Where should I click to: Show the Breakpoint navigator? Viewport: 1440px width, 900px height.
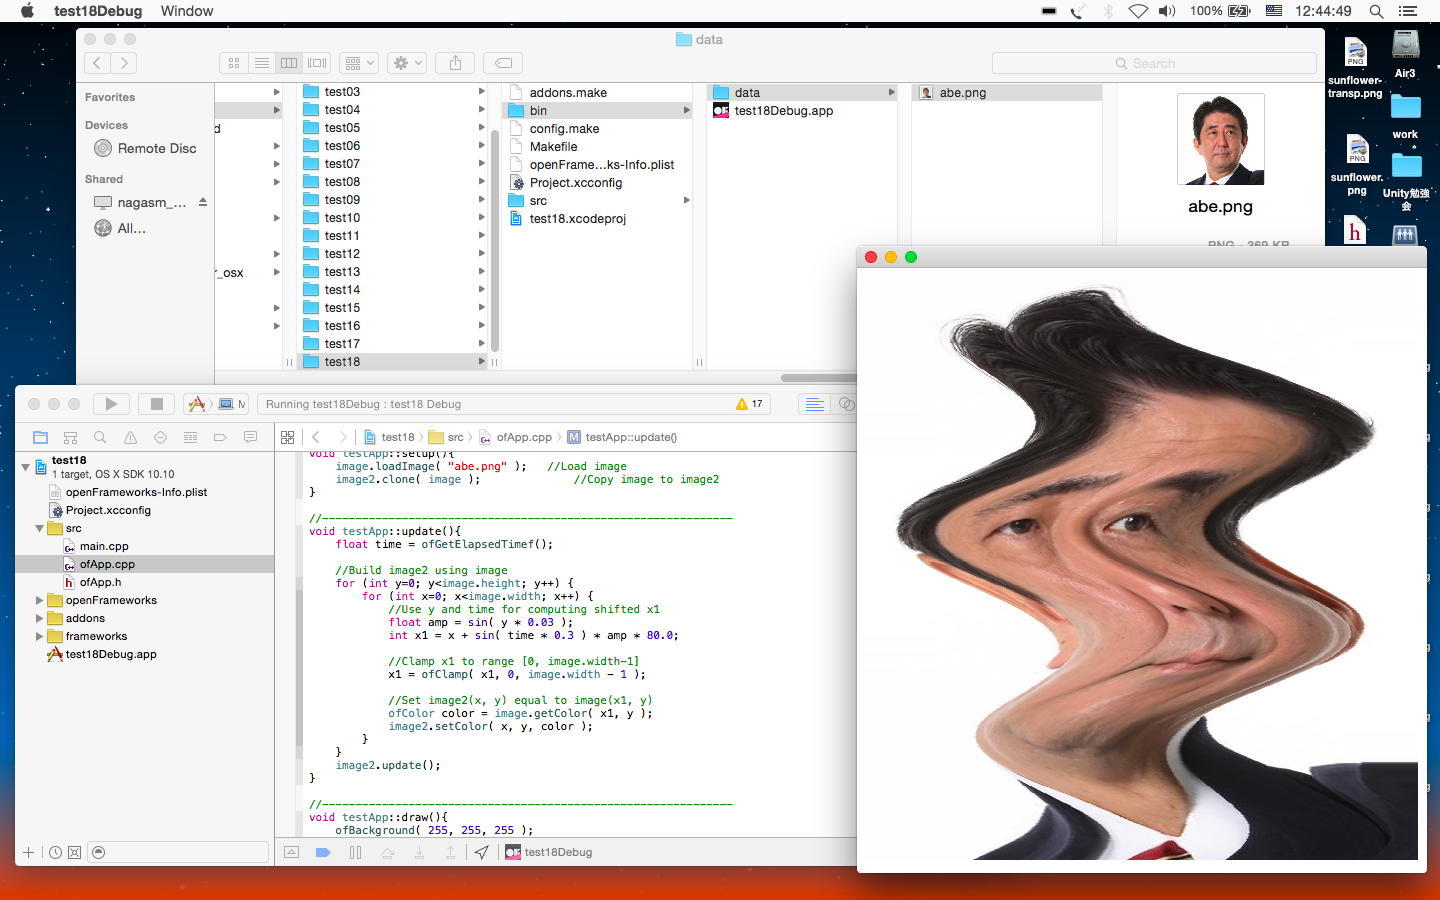(x=220, y=437)
